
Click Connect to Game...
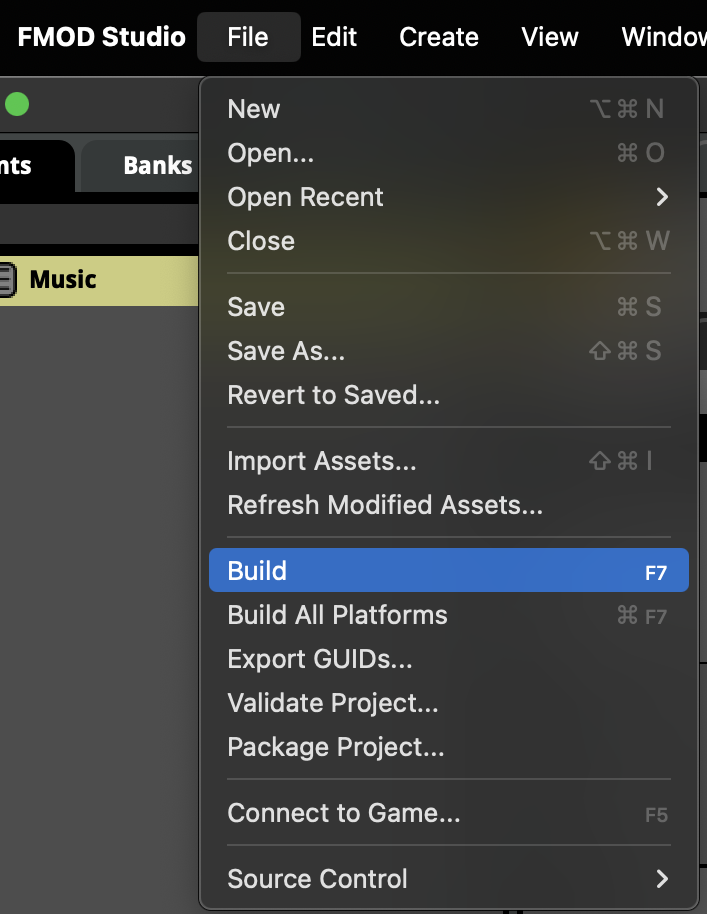pos(344,813)
